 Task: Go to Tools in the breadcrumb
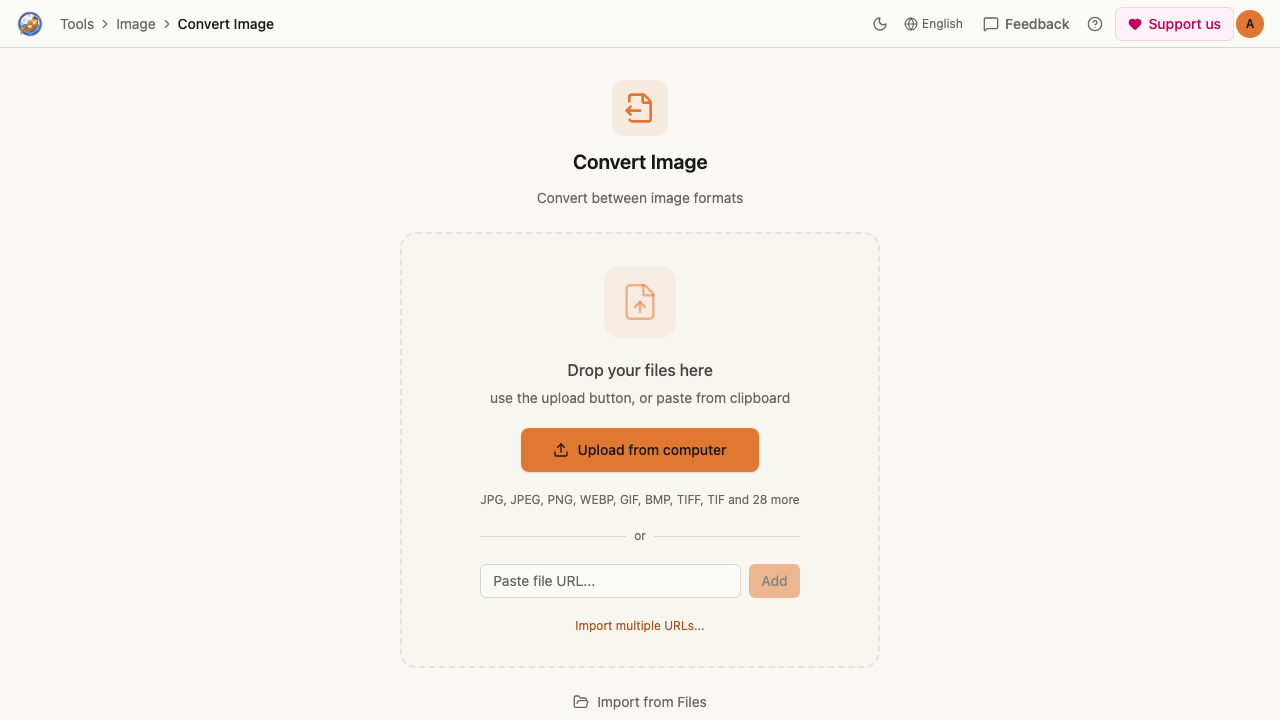pos(77,24)
